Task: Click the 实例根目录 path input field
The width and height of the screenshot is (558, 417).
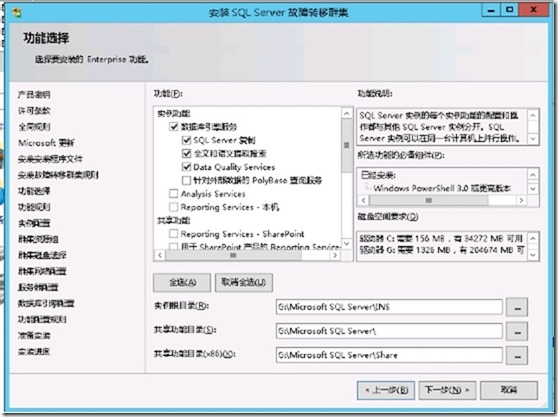Action: point(389,307)
